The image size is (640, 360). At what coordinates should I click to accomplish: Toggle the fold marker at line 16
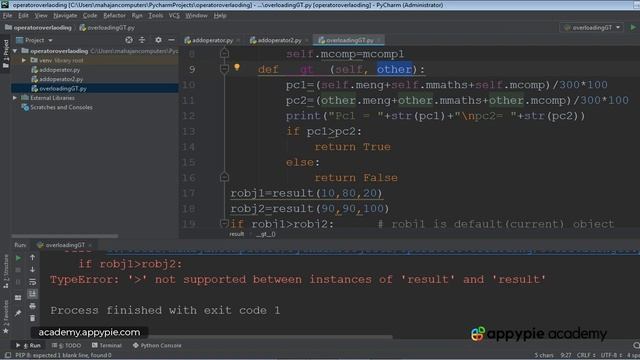(224, 177)
